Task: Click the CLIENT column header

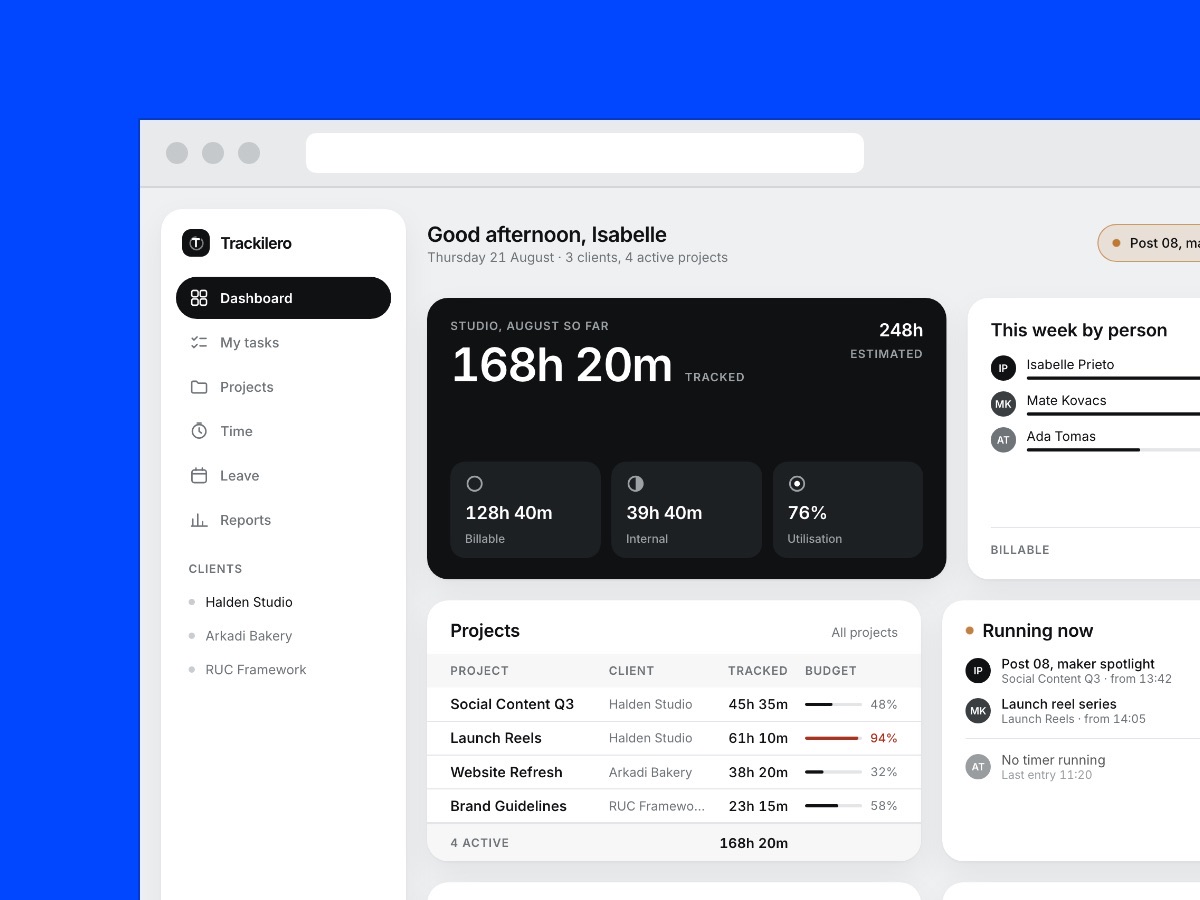Action: (631, 671)
